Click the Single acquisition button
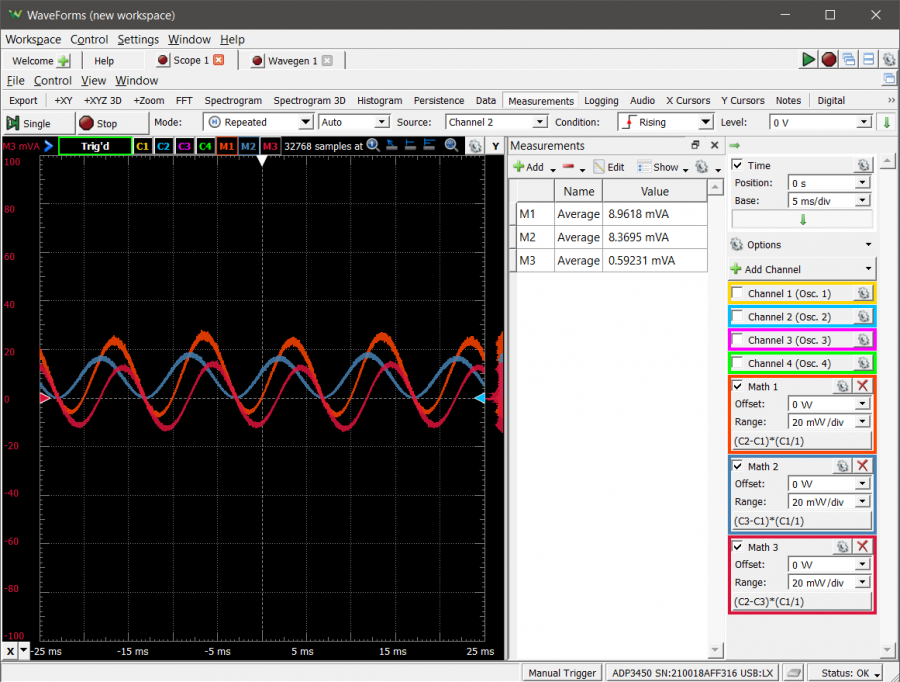Viewport: 900px width, 682px height. pos(38,123)
